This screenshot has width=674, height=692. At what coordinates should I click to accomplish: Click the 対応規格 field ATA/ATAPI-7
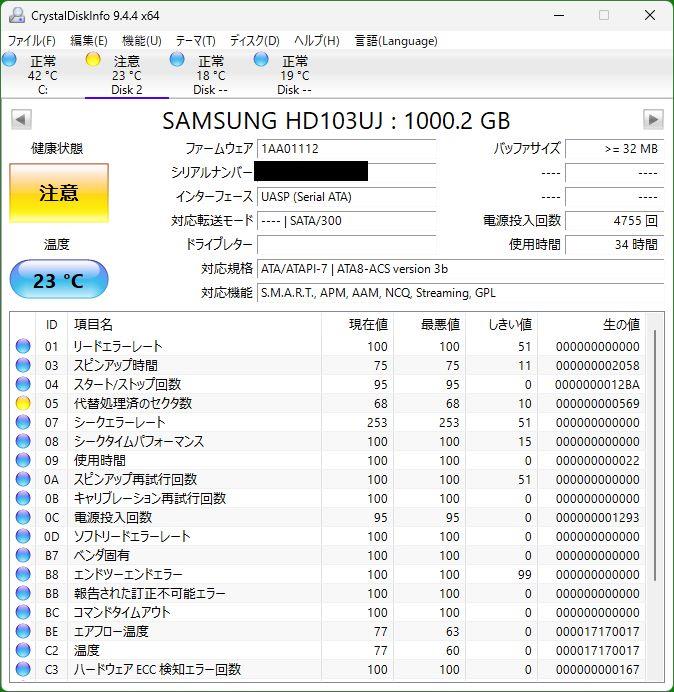(x=460, y=269)
